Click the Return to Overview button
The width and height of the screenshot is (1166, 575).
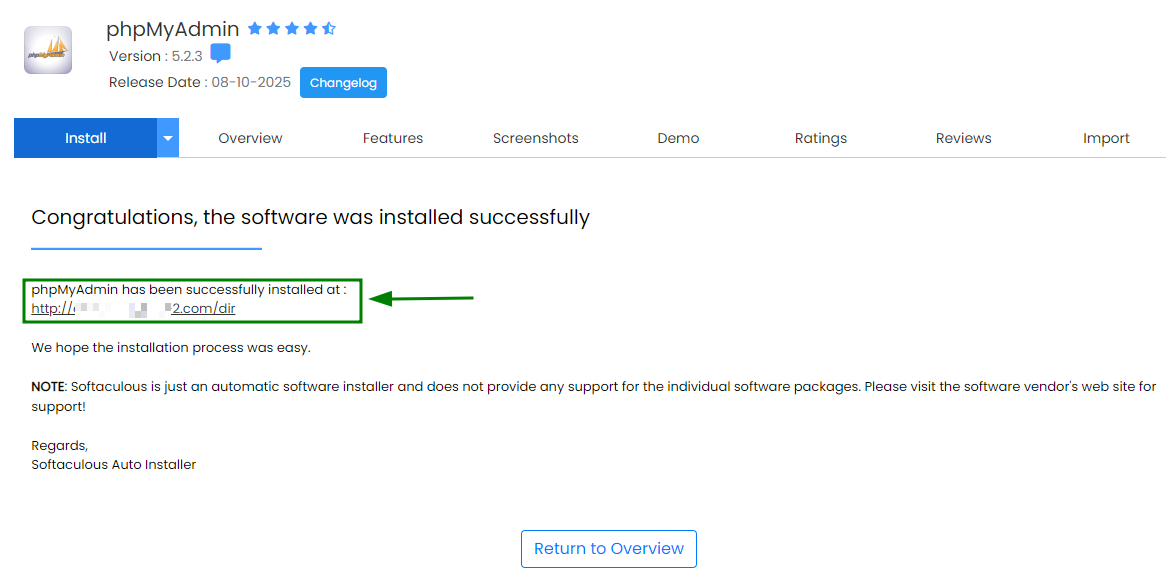click(x=608, y=549)
